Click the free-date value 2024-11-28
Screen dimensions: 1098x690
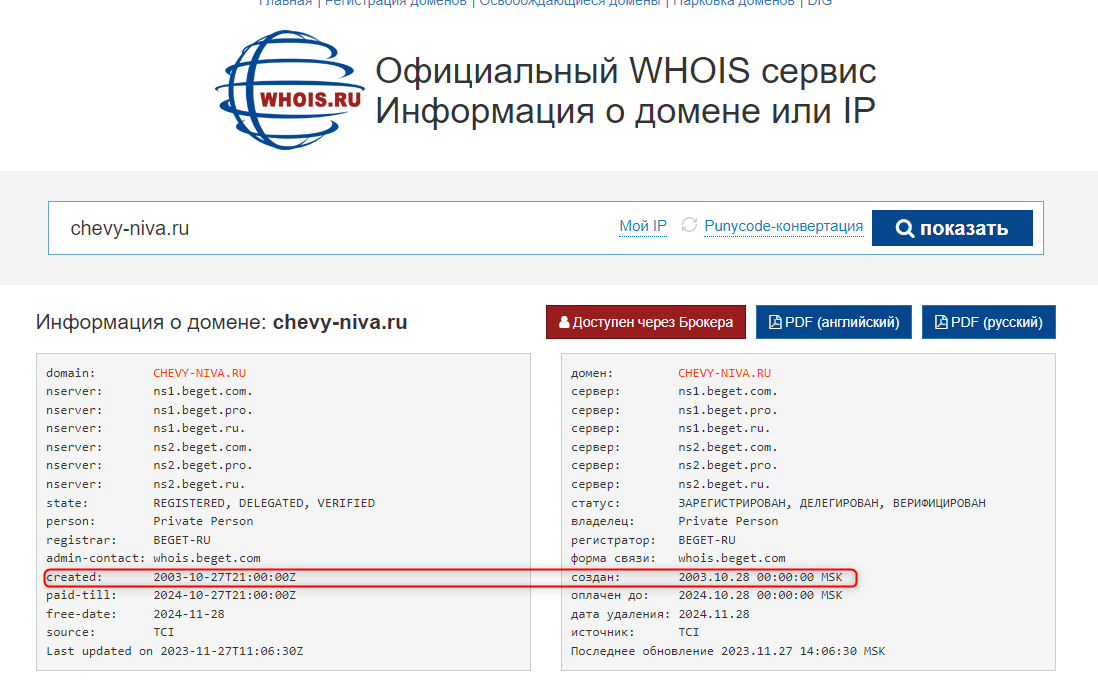189,614
